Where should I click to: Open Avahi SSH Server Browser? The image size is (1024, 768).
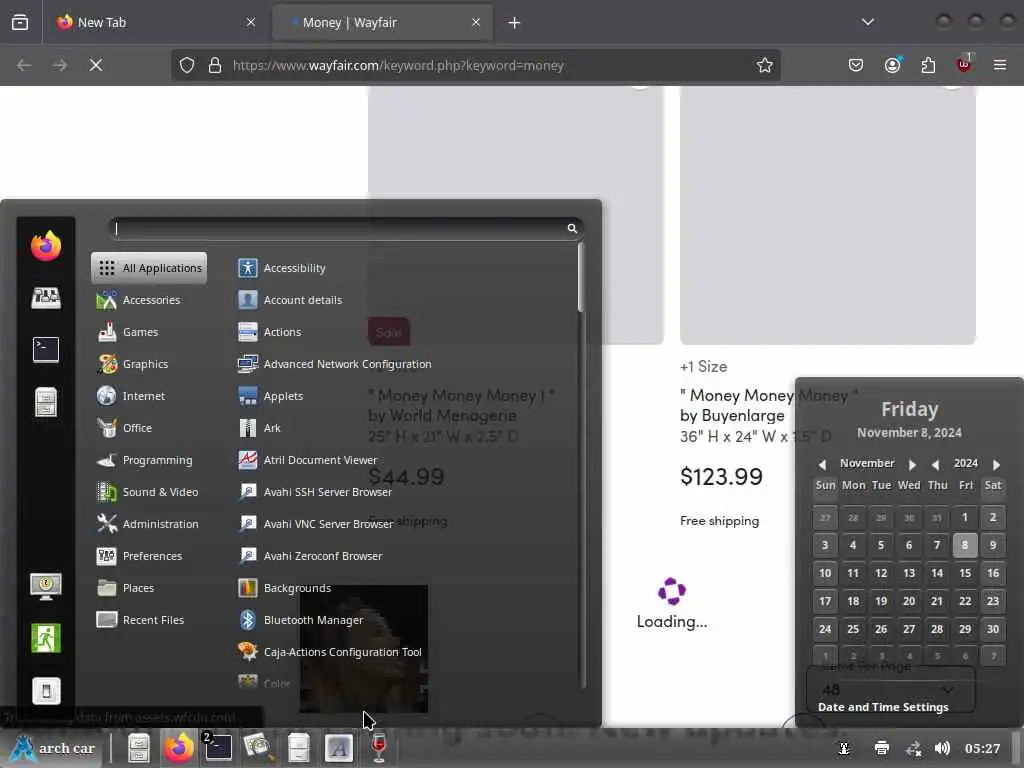405,492
